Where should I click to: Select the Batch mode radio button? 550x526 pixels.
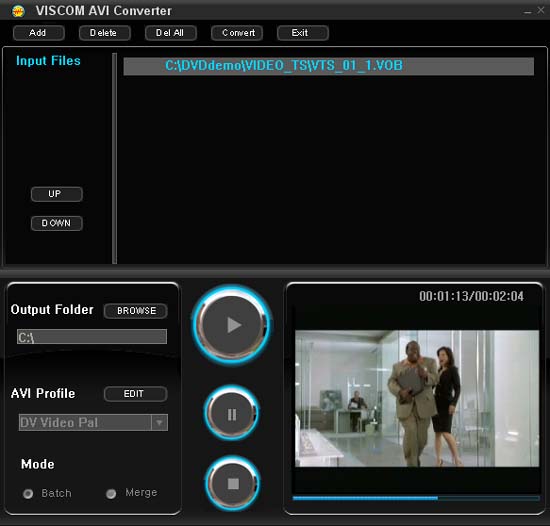(x=28, y=494)
